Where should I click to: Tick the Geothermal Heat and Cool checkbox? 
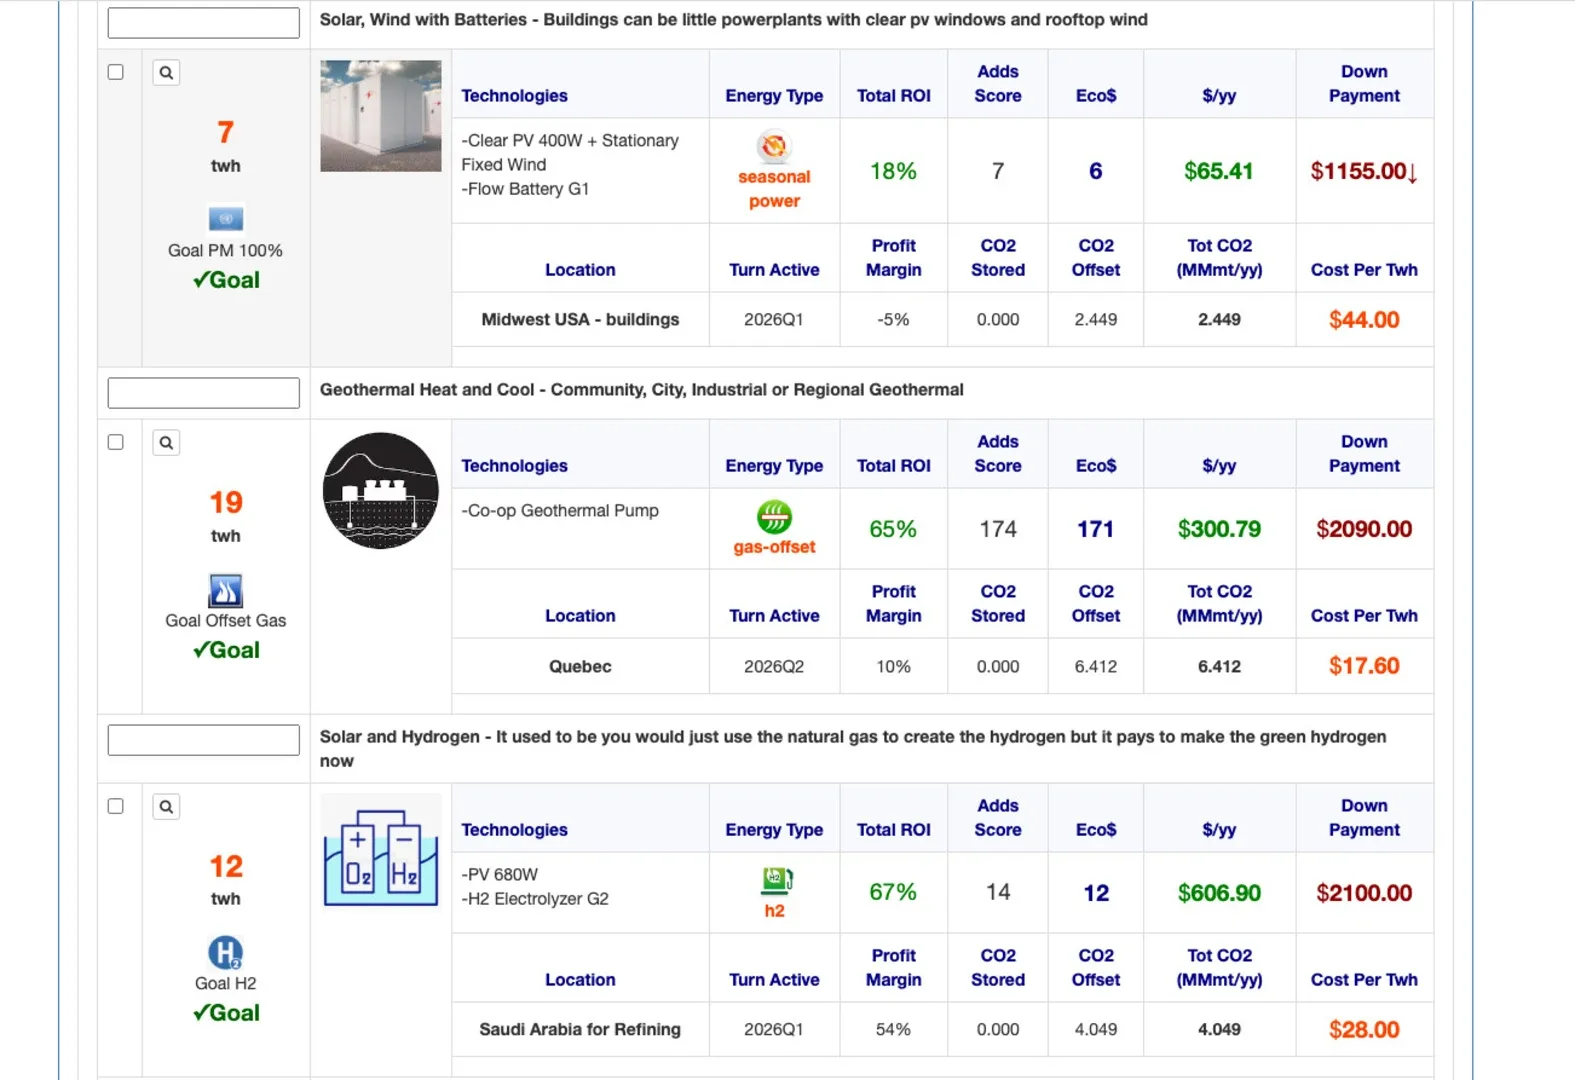pos(116,442)
